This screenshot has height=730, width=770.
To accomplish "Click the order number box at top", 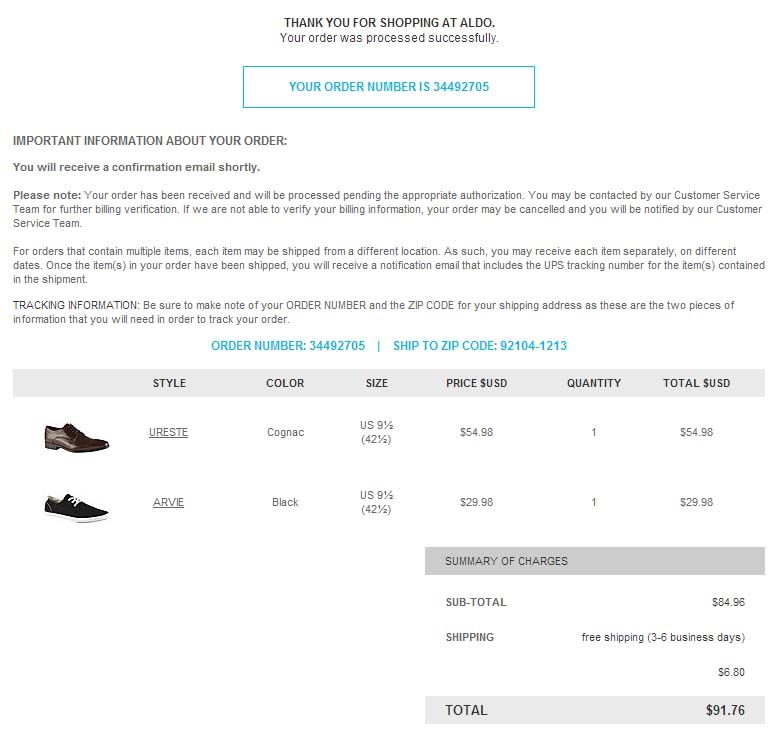I will pyautogui.click(x=388, y=87).
